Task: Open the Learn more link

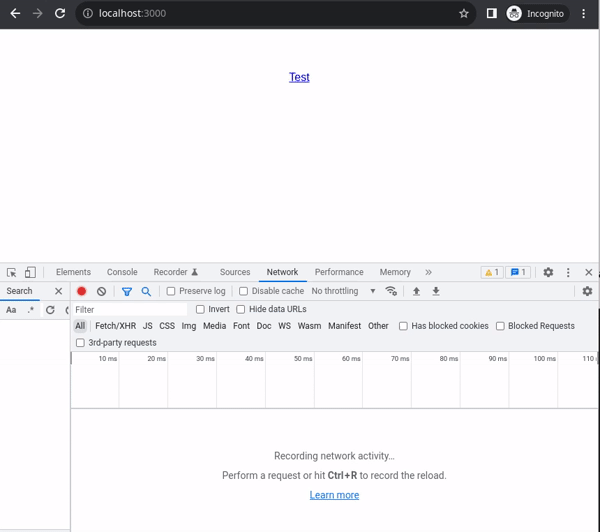Action: [334, 495]
